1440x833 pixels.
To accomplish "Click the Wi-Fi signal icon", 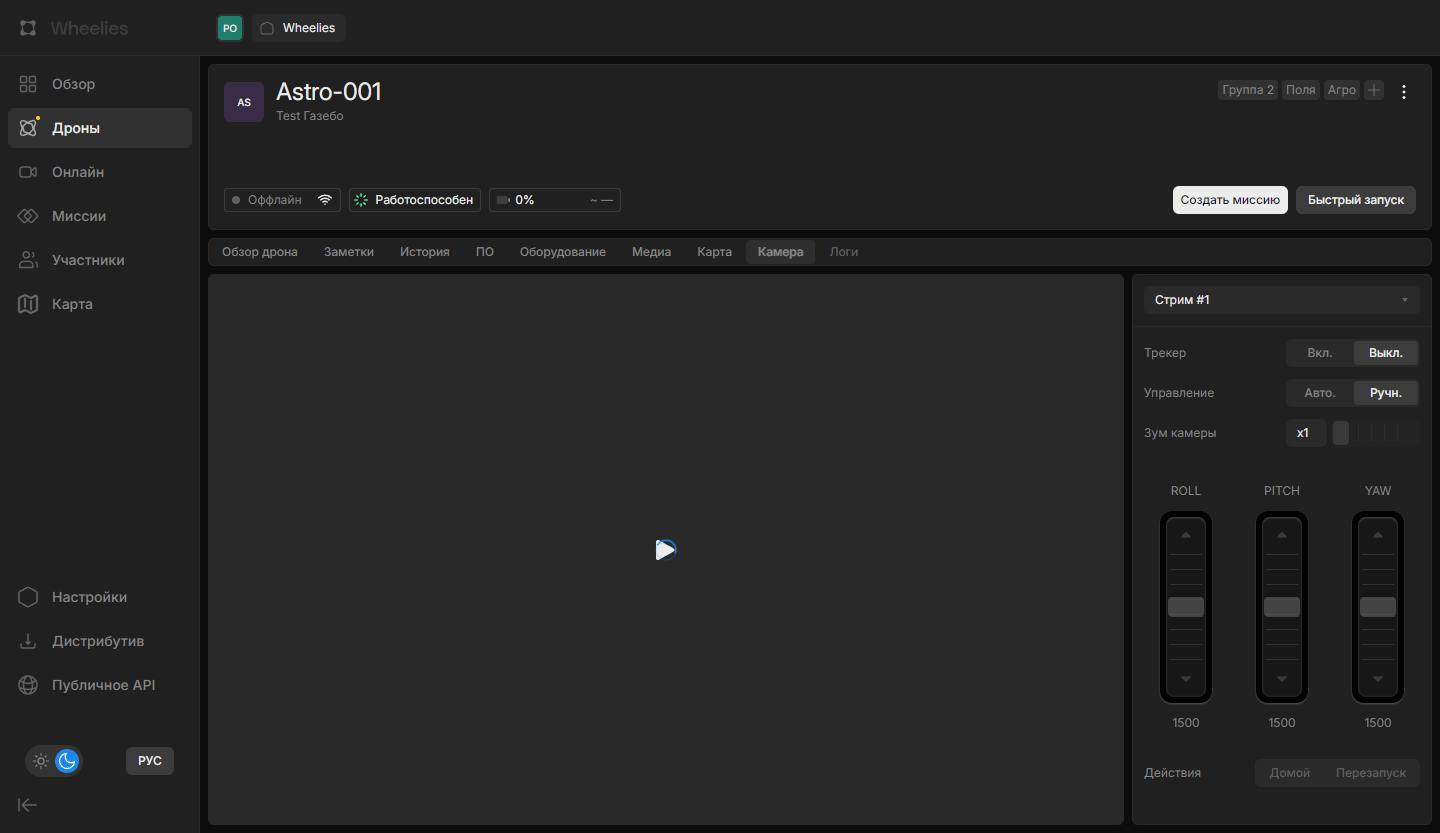I will [324, 200].
